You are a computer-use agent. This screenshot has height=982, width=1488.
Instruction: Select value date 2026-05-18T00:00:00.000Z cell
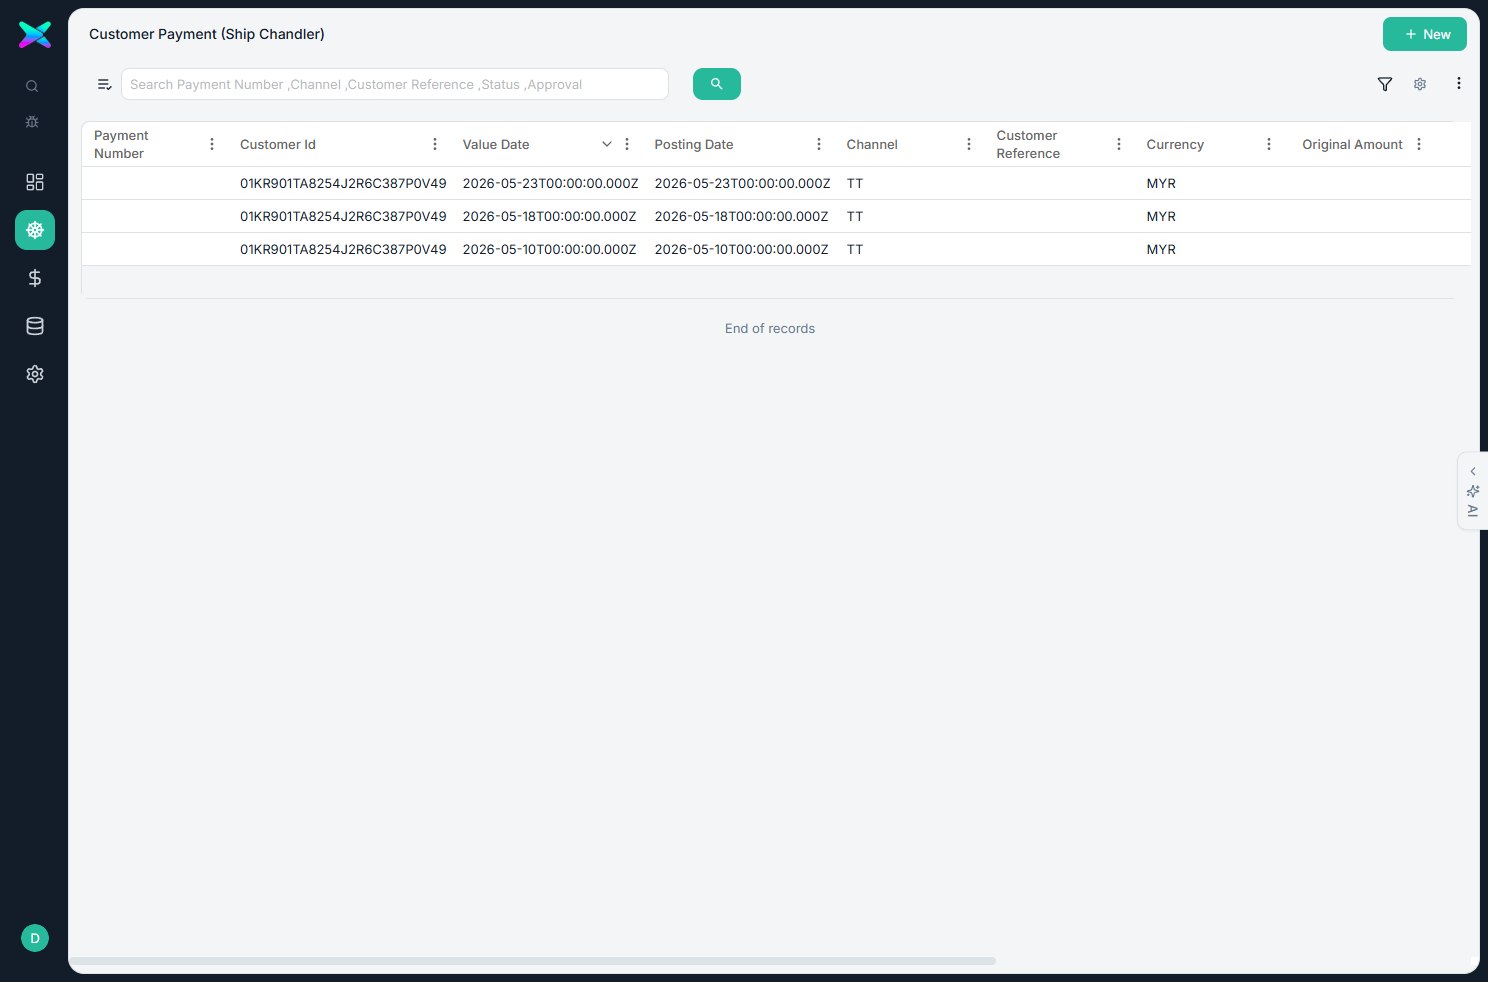550,216
